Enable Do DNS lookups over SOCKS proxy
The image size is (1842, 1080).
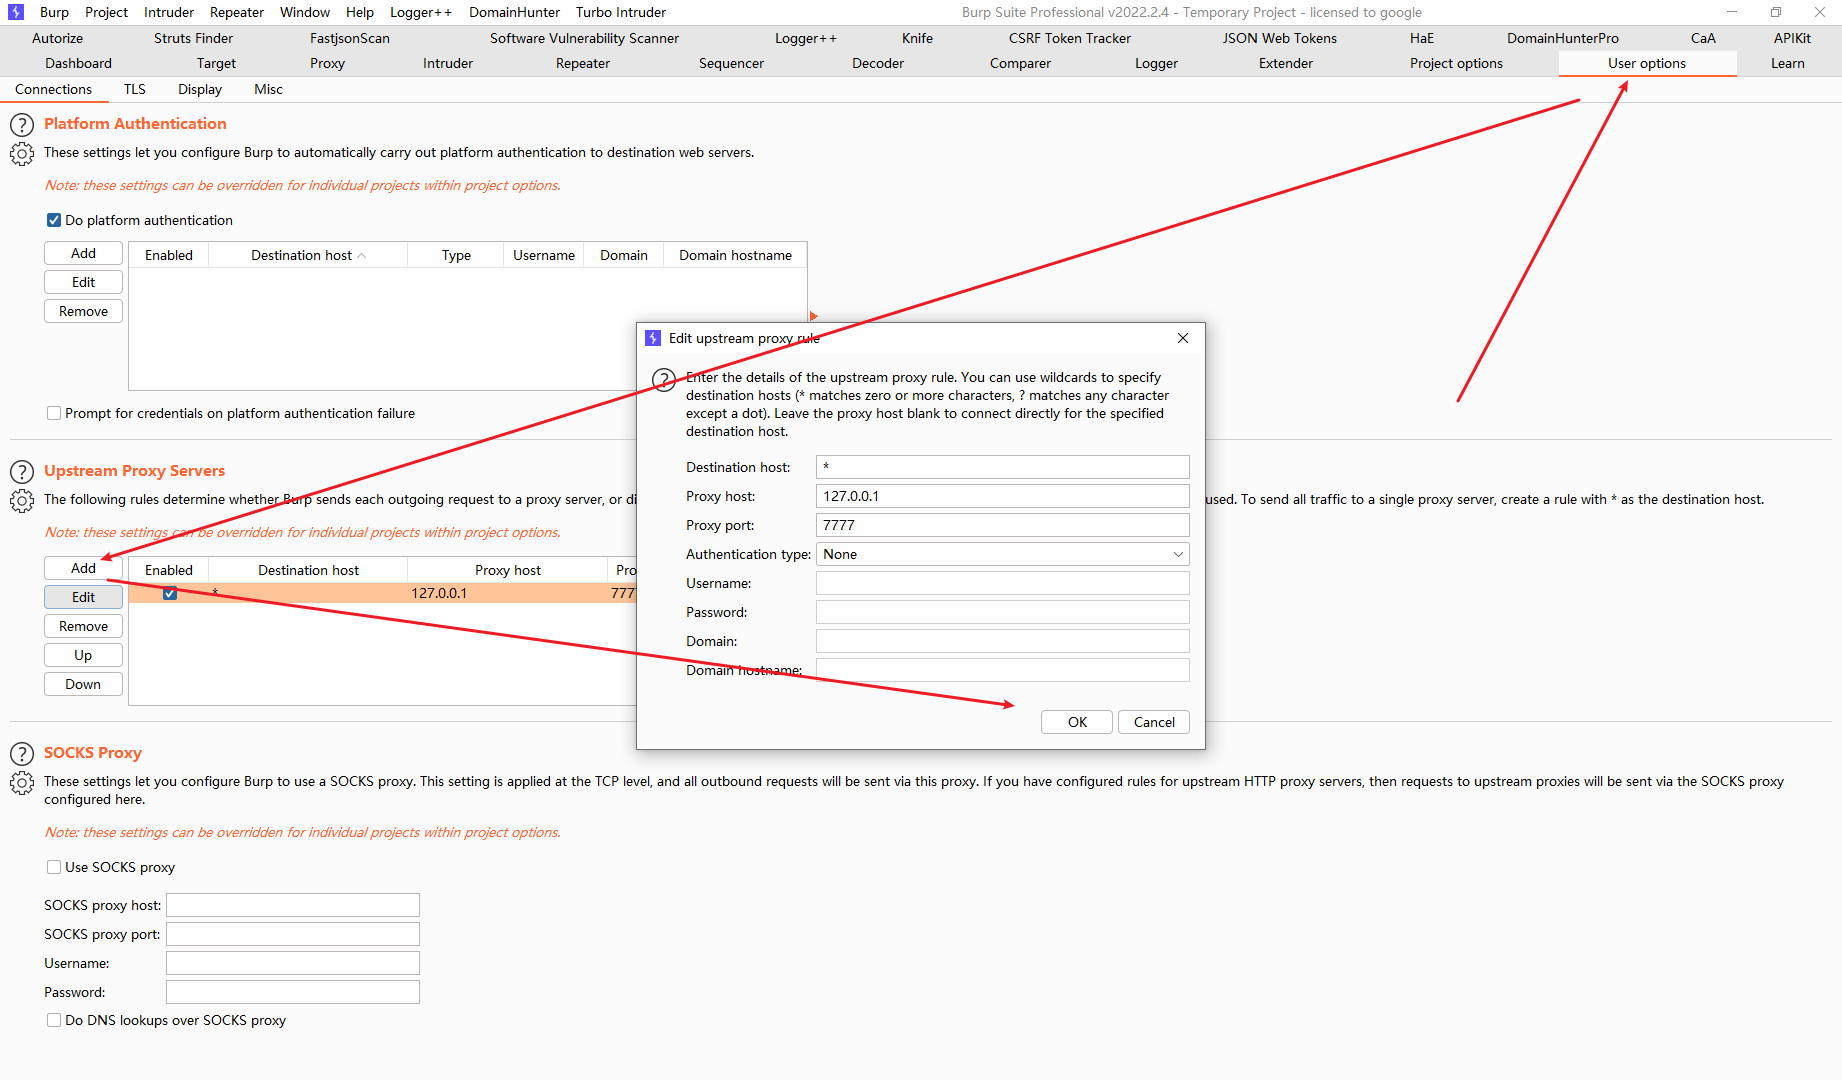(x=54, y=1020)
